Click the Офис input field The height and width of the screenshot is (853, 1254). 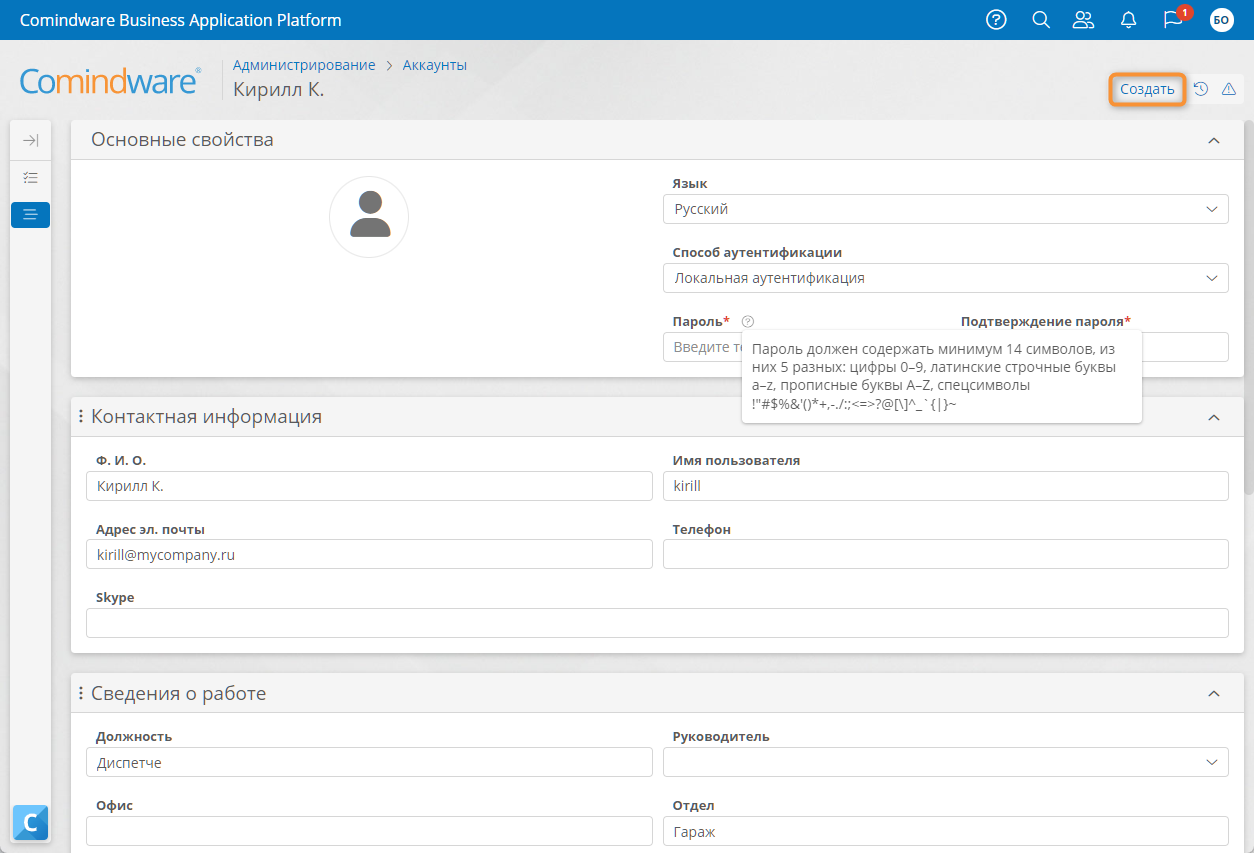369,831
